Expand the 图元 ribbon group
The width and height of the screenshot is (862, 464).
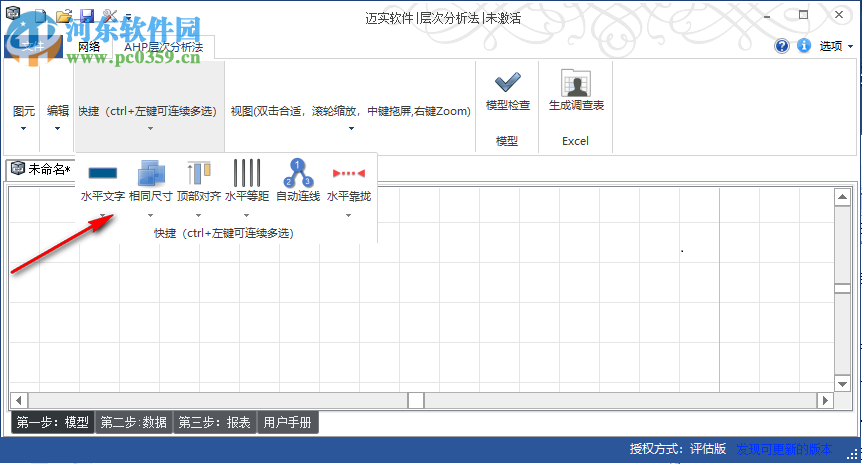pyautogui.click(x=23, y=117)
